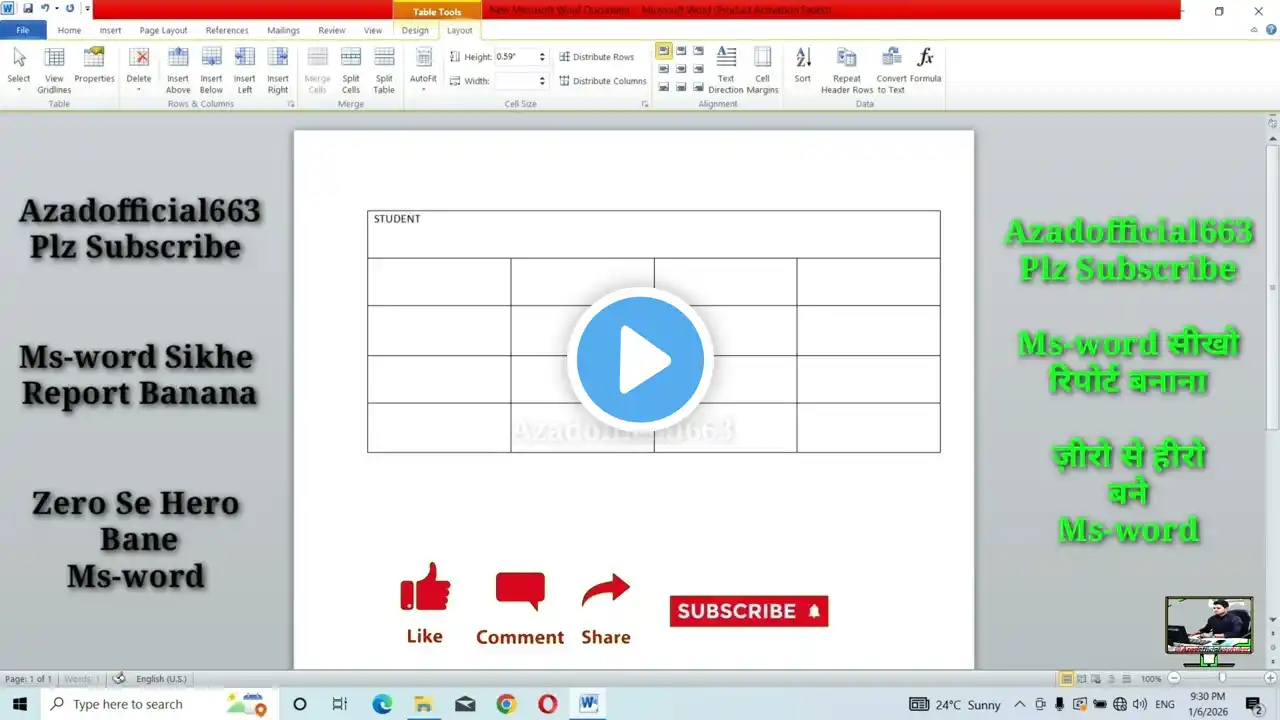The width and height of the screenshot is (1280, 720).
Task: Open the View tab
Action: click(x=372, y=30)
